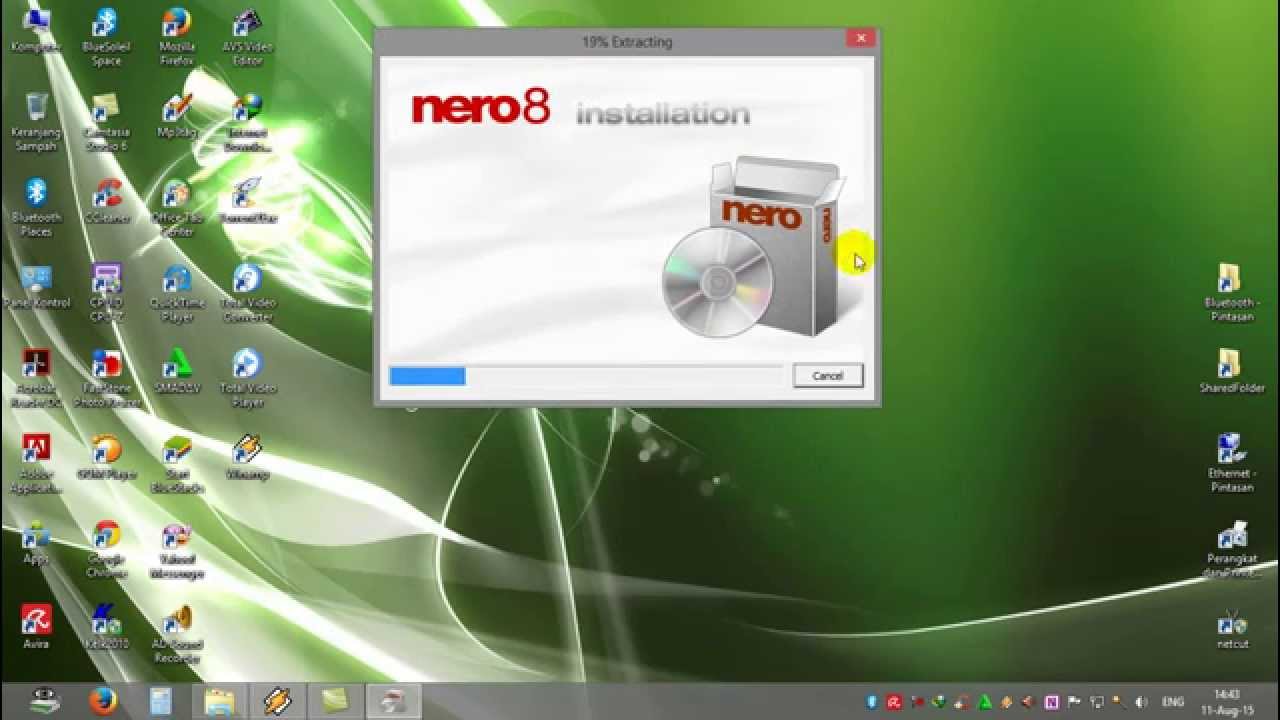Select the Mp3tag desktop shortcut

[x=177, y=116]
